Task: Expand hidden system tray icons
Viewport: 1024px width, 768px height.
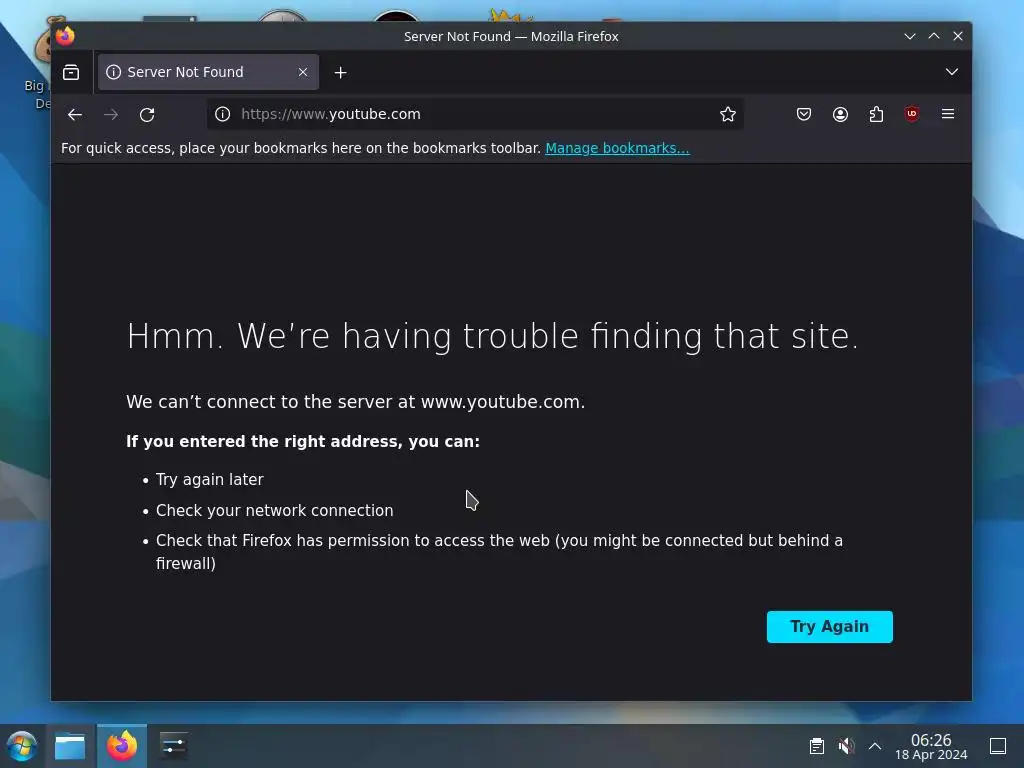Action: [x=875, y=746]
